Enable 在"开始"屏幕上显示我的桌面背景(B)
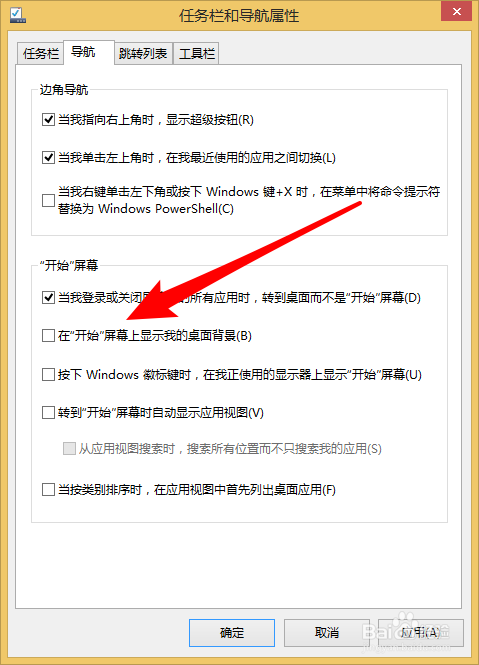 tap(48, 336)
